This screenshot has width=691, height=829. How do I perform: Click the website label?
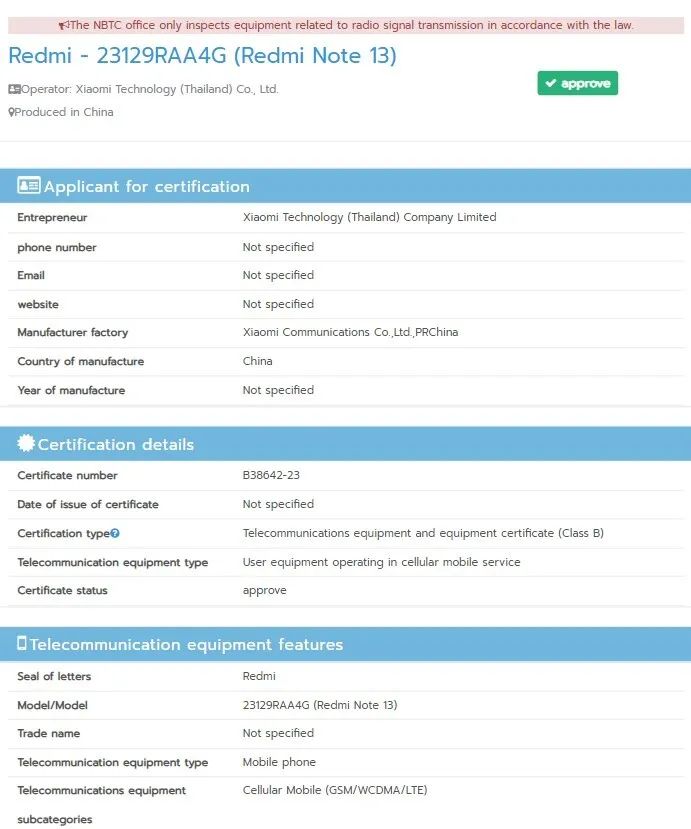(38, 305)
